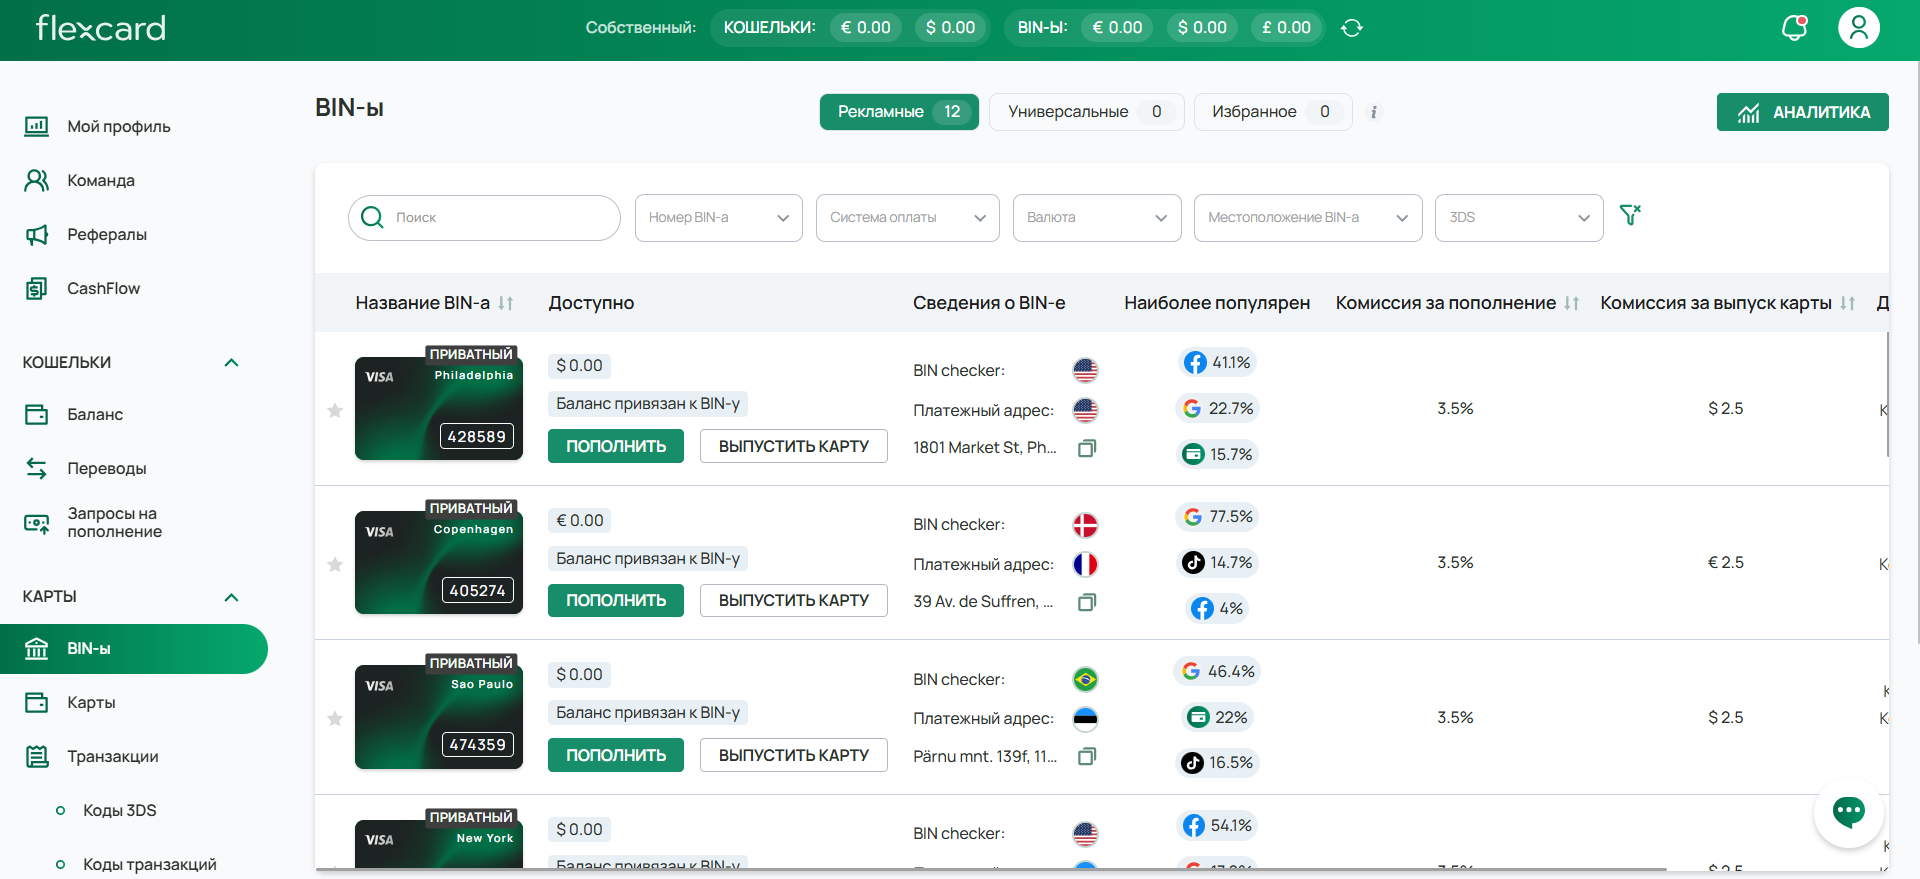Screen dimensions: 1920x879
Task: Click the TikTok 16.5% popularity badge
Action: pos(1217,762)
